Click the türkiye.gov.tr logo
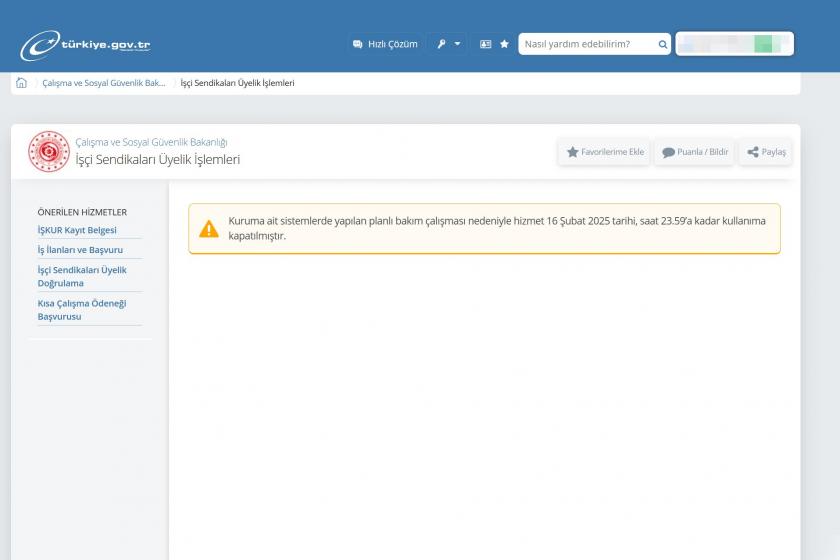The image size is (840, 560). click(85, 45)
